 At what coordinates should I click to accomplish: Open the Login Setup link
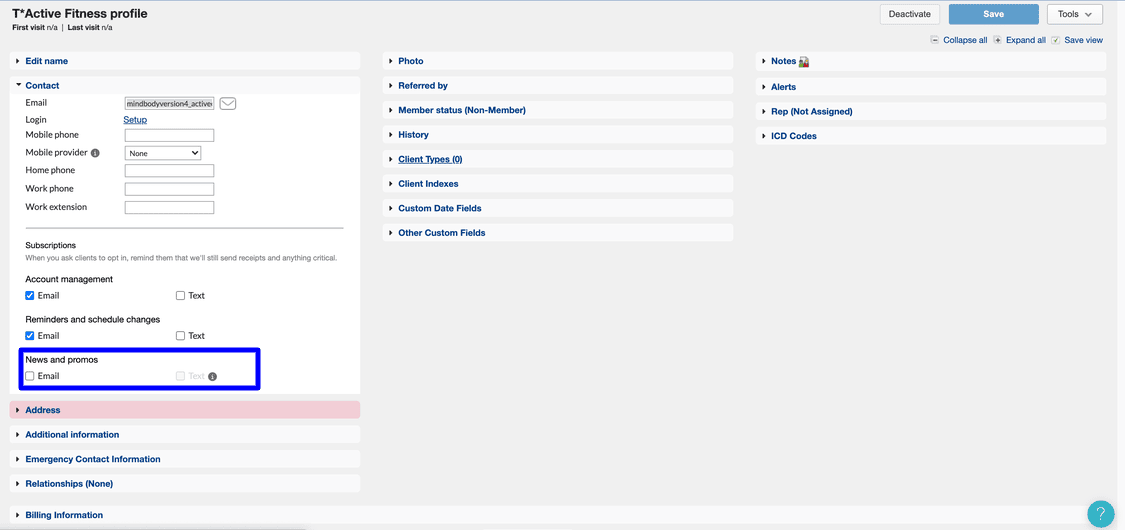pos(135,120)
